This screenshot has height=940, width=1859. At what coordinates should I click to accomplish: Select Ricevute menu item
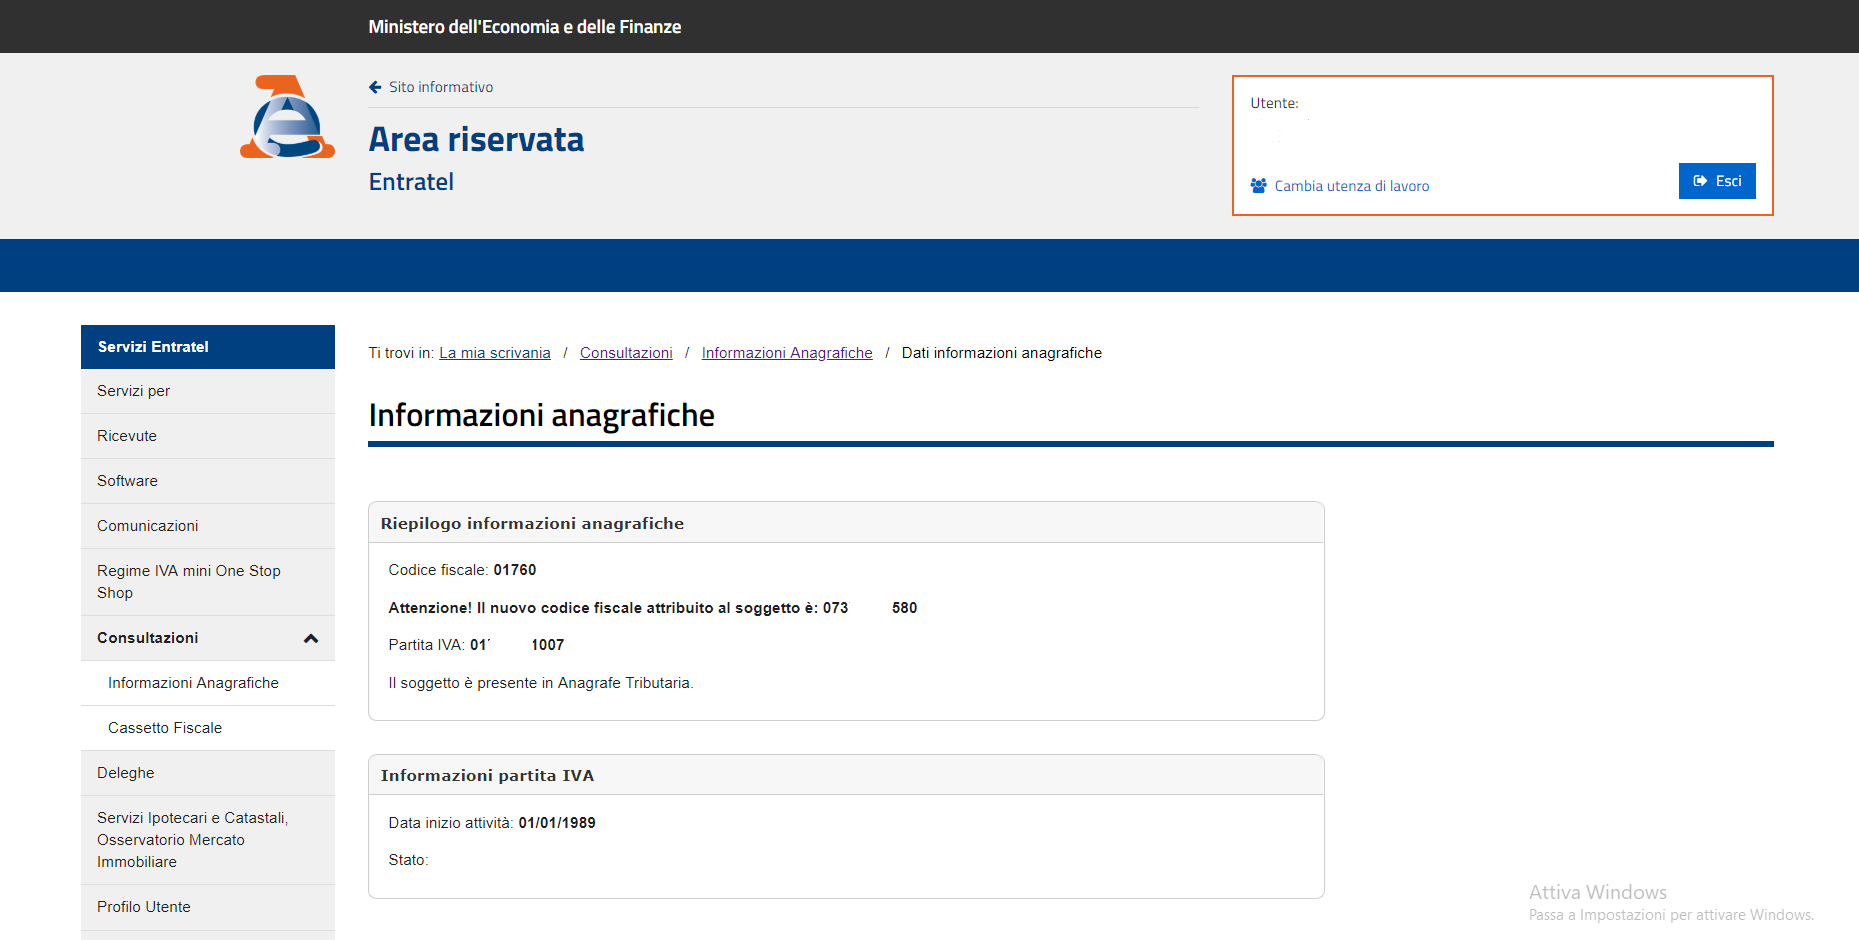[x=127, y=436]
